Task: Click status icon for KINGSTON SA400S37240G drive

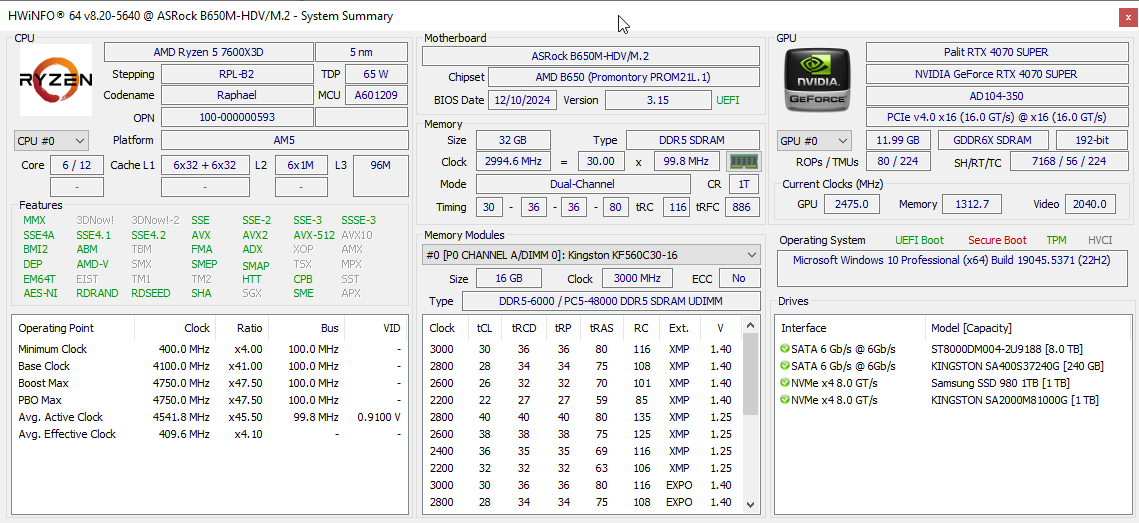Action: point(785,366)
